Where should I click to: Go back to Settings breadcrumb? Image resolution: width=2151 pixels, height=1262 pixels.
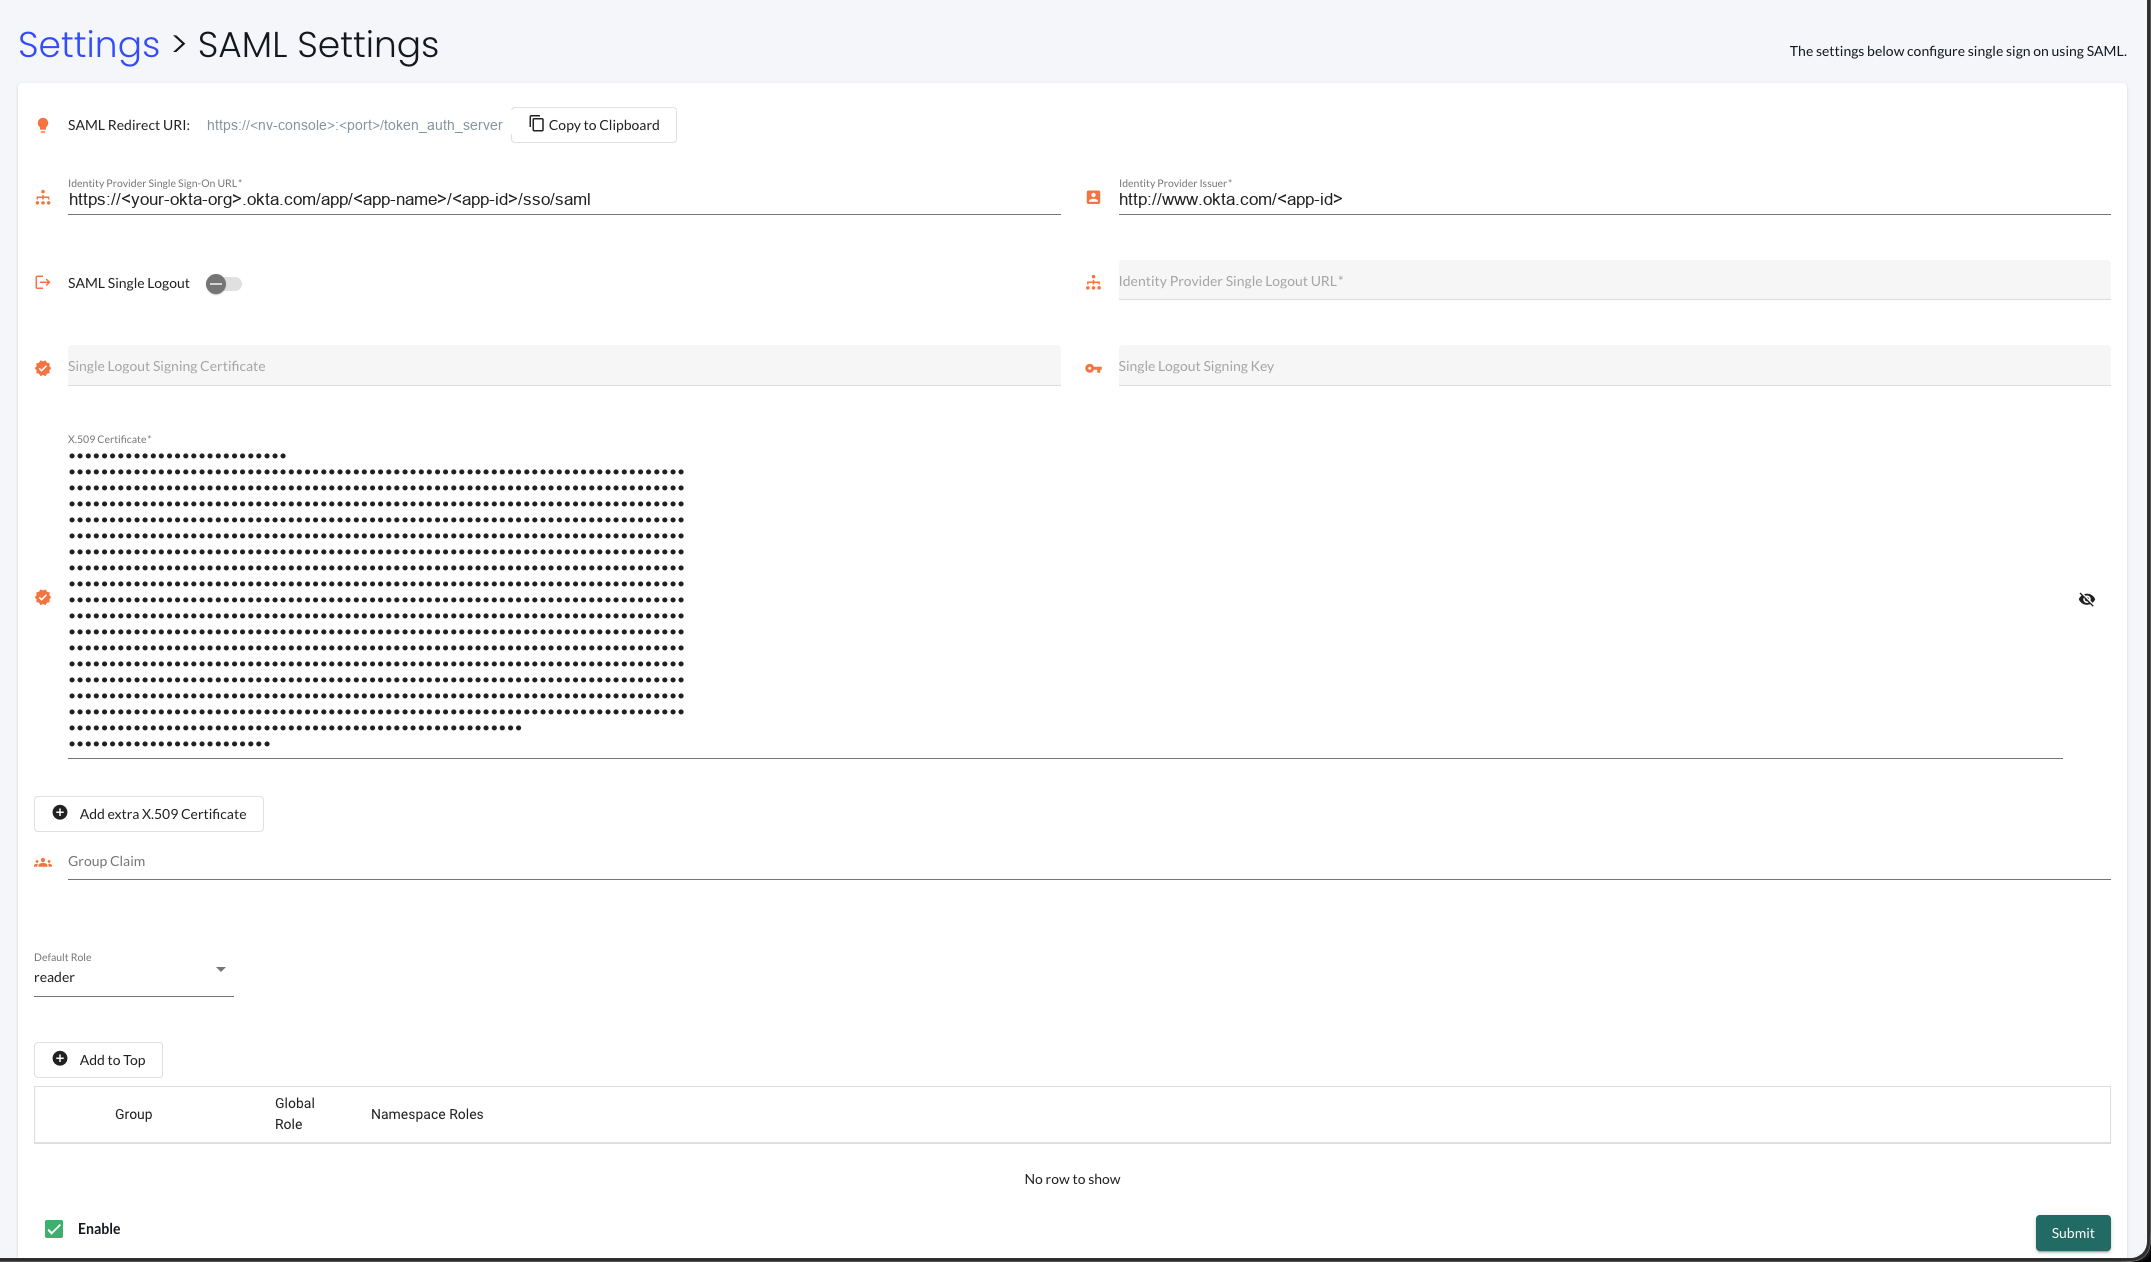pos(89,45)
